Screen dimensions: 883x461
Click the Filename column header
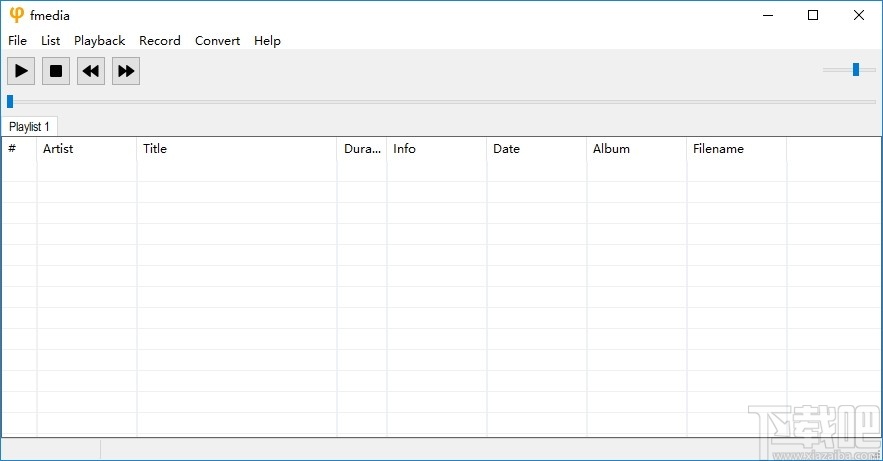point(736,149)
